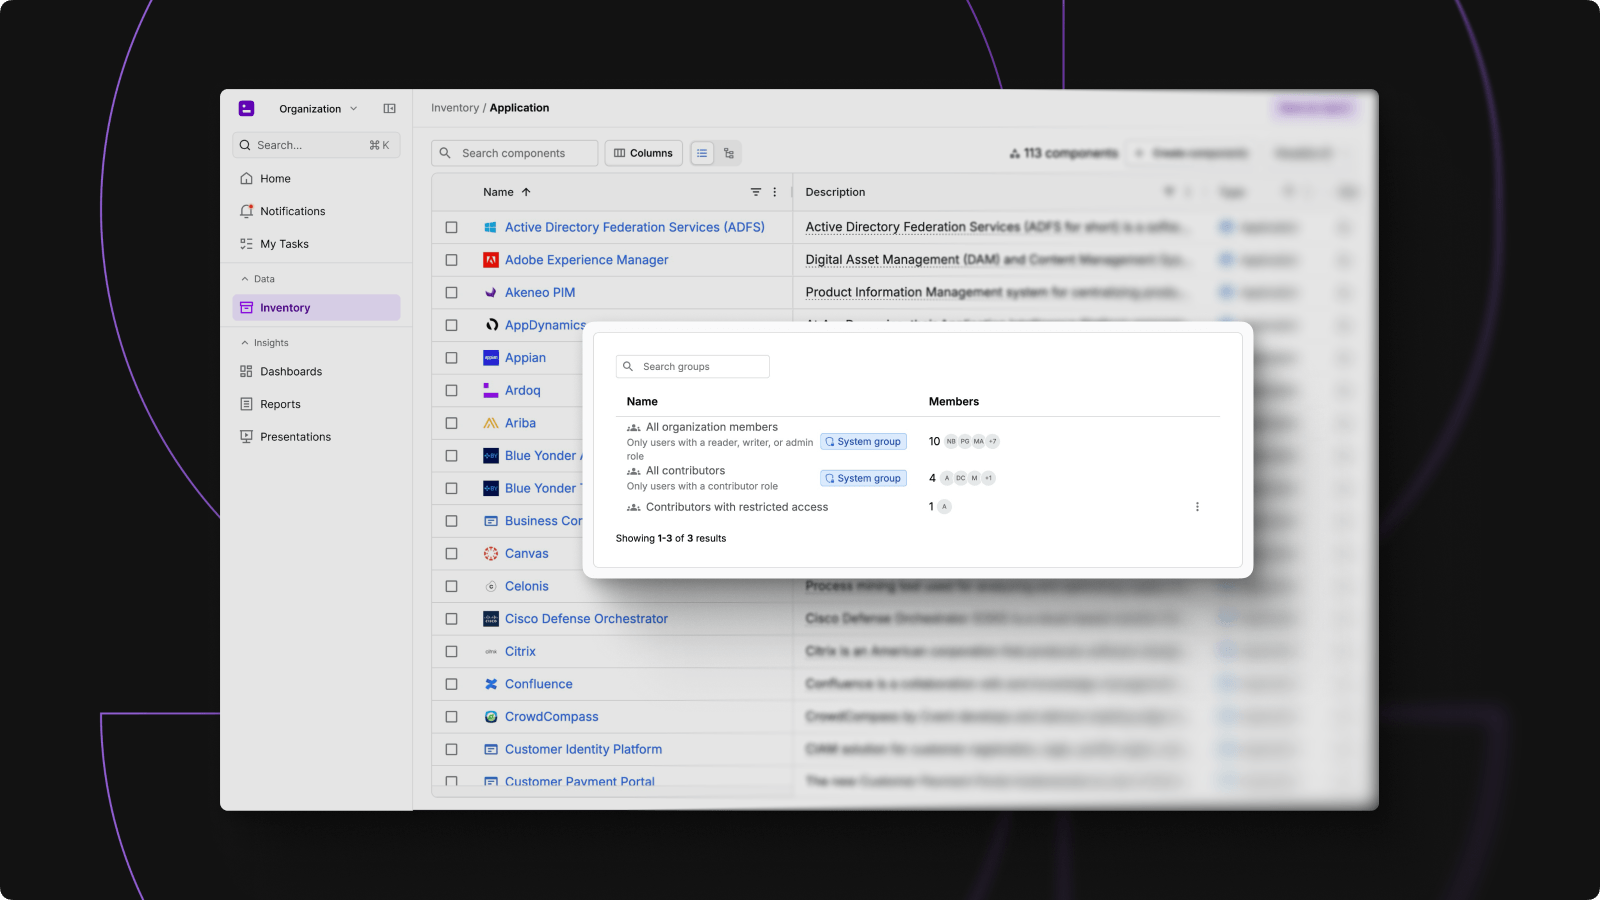The height and width of the screenshot is (900, 1600).
Task: Sort by Name ascending arrow
Action: point(526,192)
